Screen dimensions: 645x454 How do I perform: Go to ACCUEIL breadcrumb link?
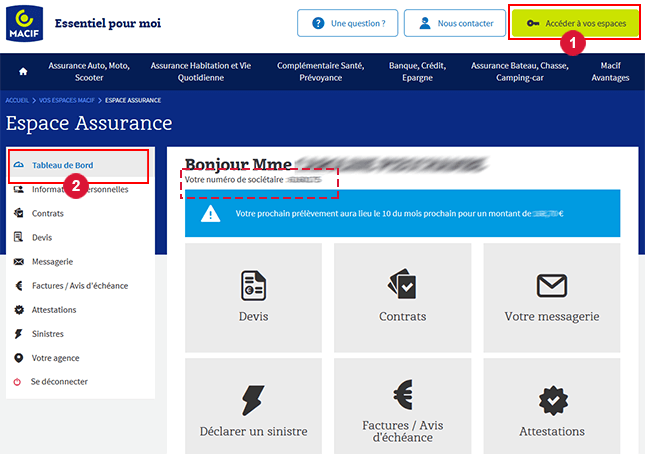(17, 100)
